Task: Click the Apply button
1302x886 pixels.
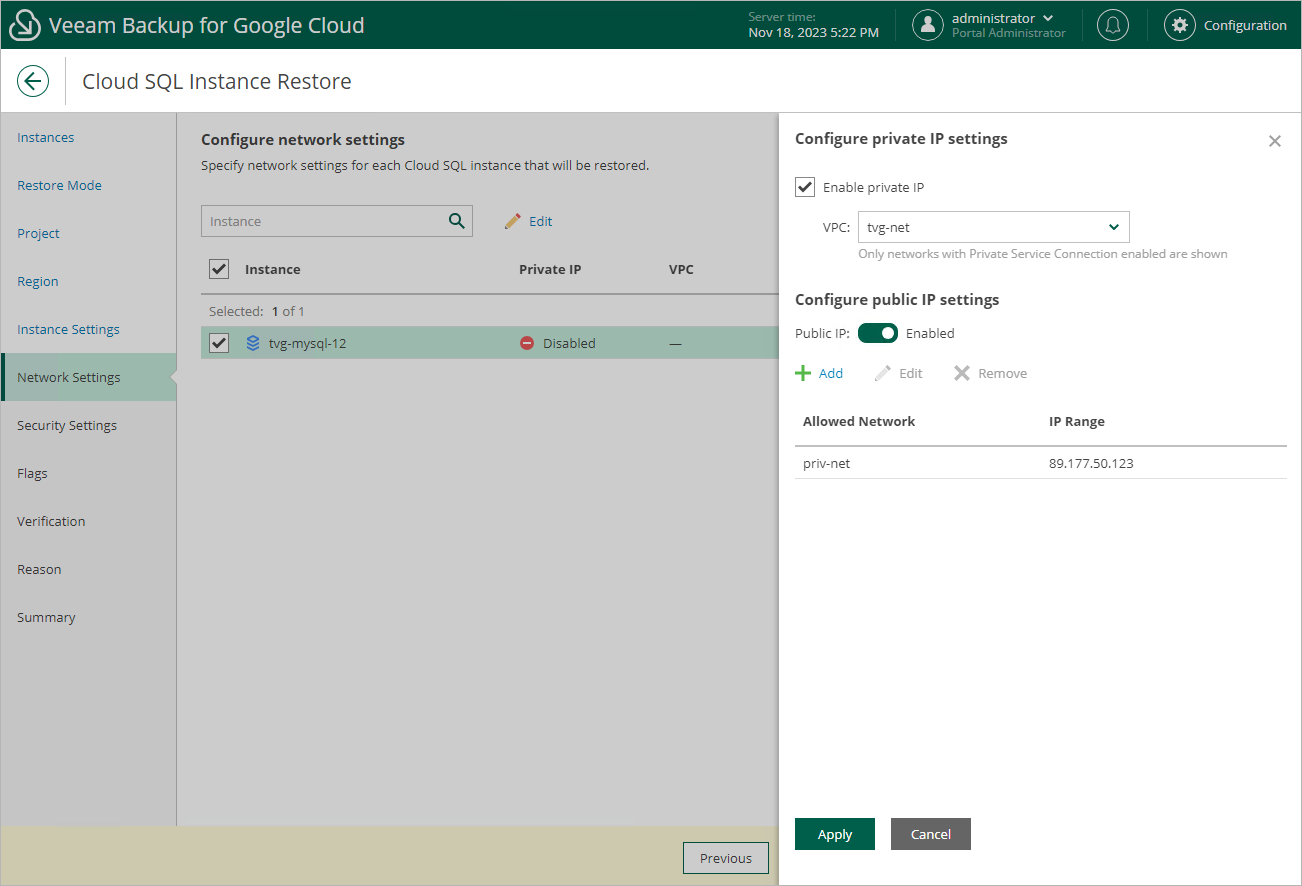Action: (835, 834)
